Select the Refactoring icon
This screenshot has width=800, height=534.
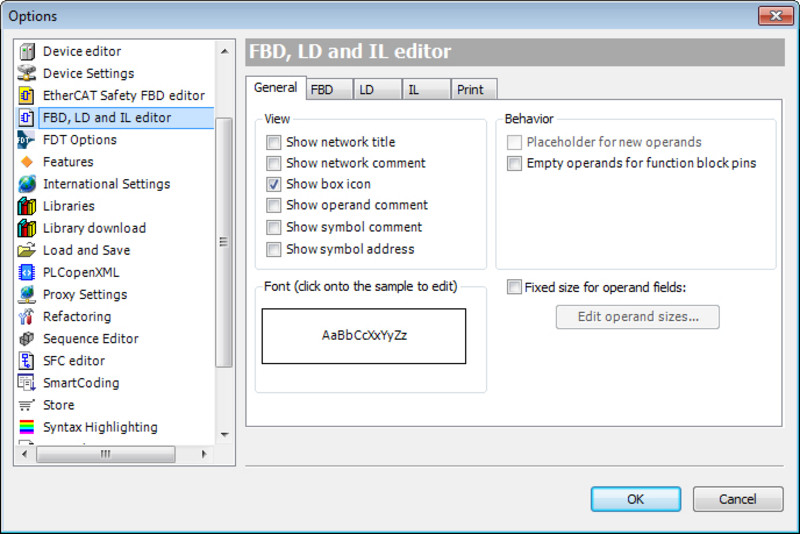[27, 316]
